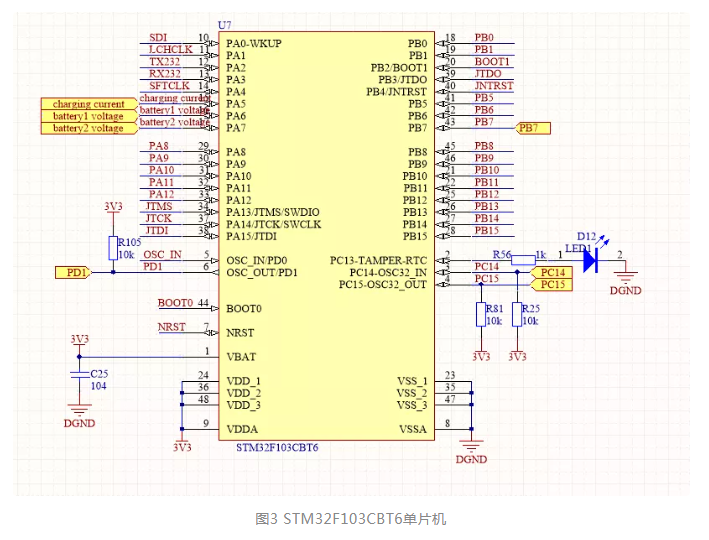
Task: Click the ground symbol beside the LED
Action: 626,277
